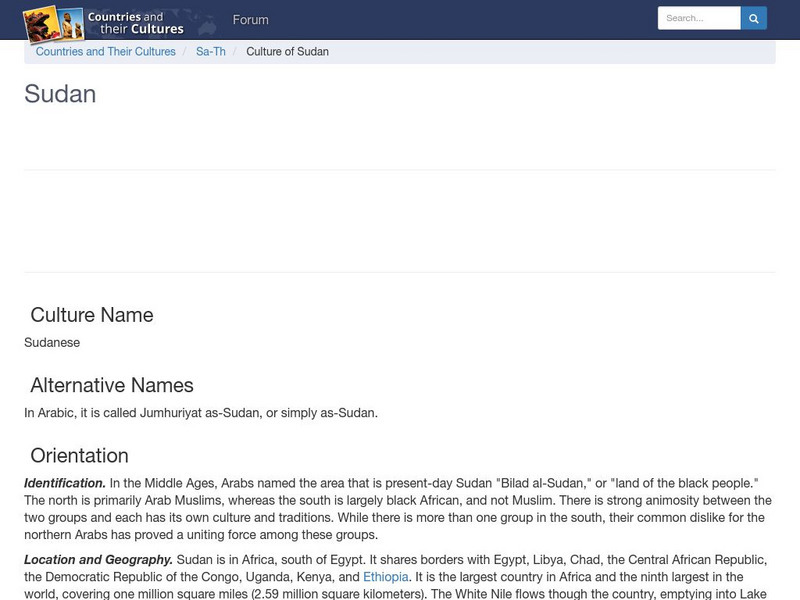Click the dark blue navigation bar background

pyautogui.click(x=459, y=20)
